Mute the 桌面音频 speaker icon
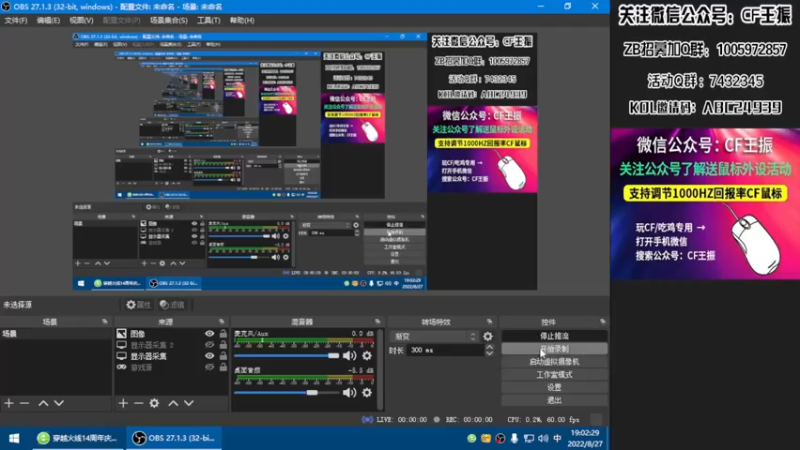800x450 pixels. click(349, 392)
